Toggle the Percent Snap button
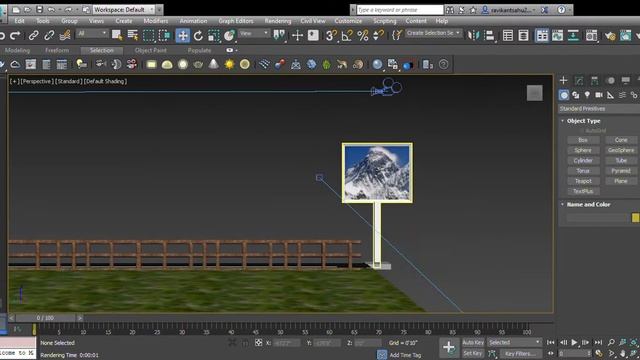The height and width of the screenshot is (360, 640). tap(362, 36)
